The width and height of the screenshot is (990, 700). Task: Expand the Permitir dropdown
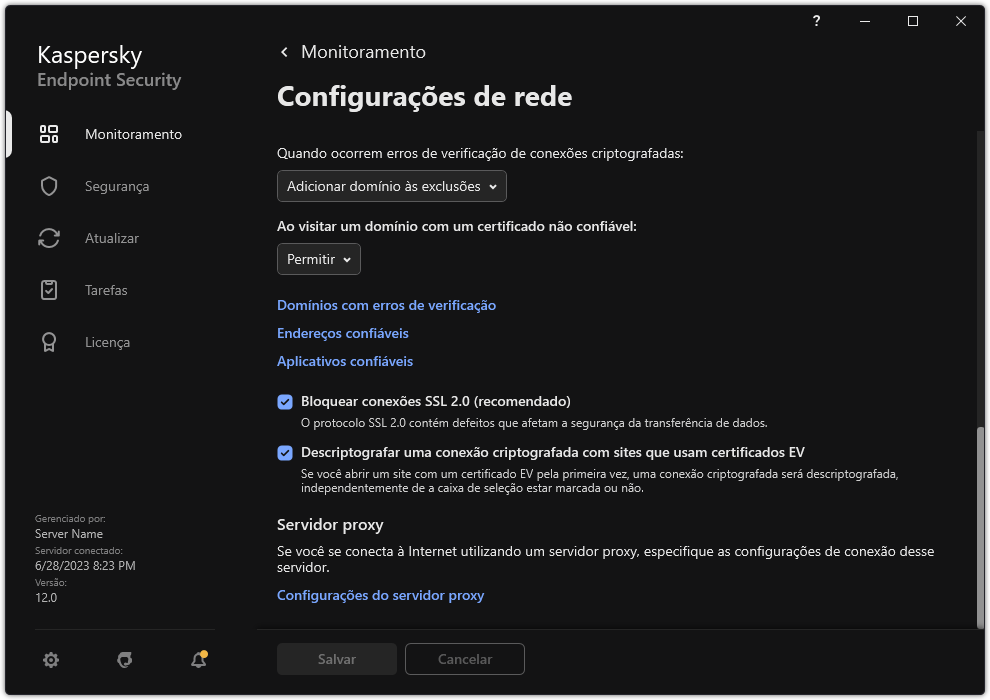point(318,259)
